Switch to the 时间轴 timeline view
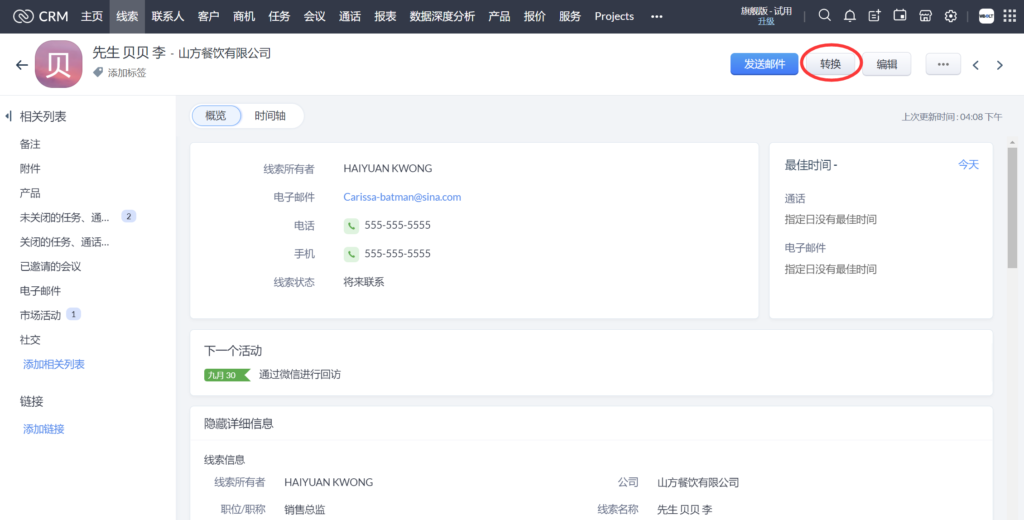The height and width of the screenshot is (520, 1024). [x=270, y=116]
